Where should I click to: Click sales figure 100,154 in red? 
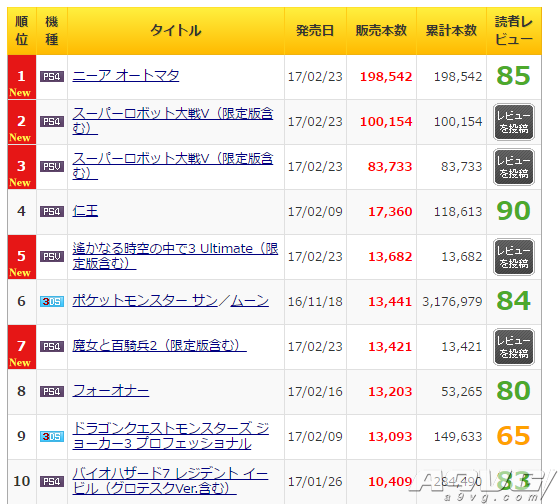click(386, 121)
